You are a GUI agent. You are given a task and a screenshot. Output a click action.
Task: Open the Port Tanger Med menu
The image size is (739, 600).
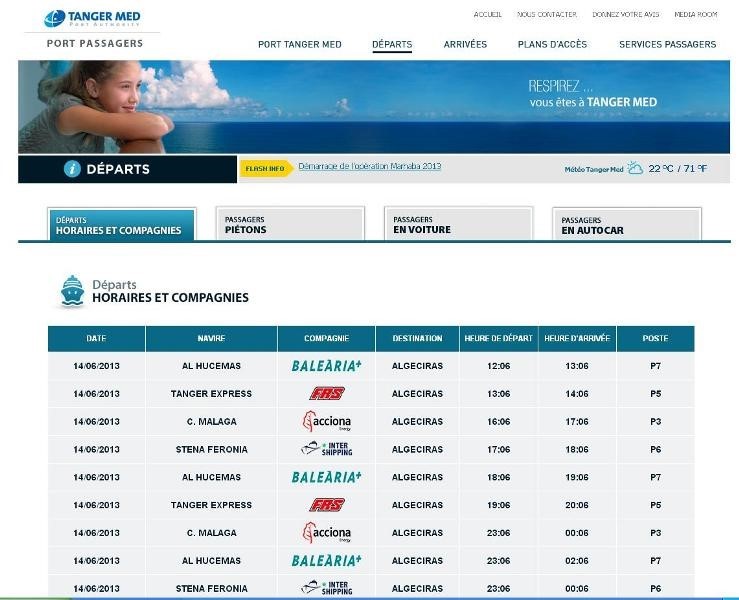coord(299,44)
